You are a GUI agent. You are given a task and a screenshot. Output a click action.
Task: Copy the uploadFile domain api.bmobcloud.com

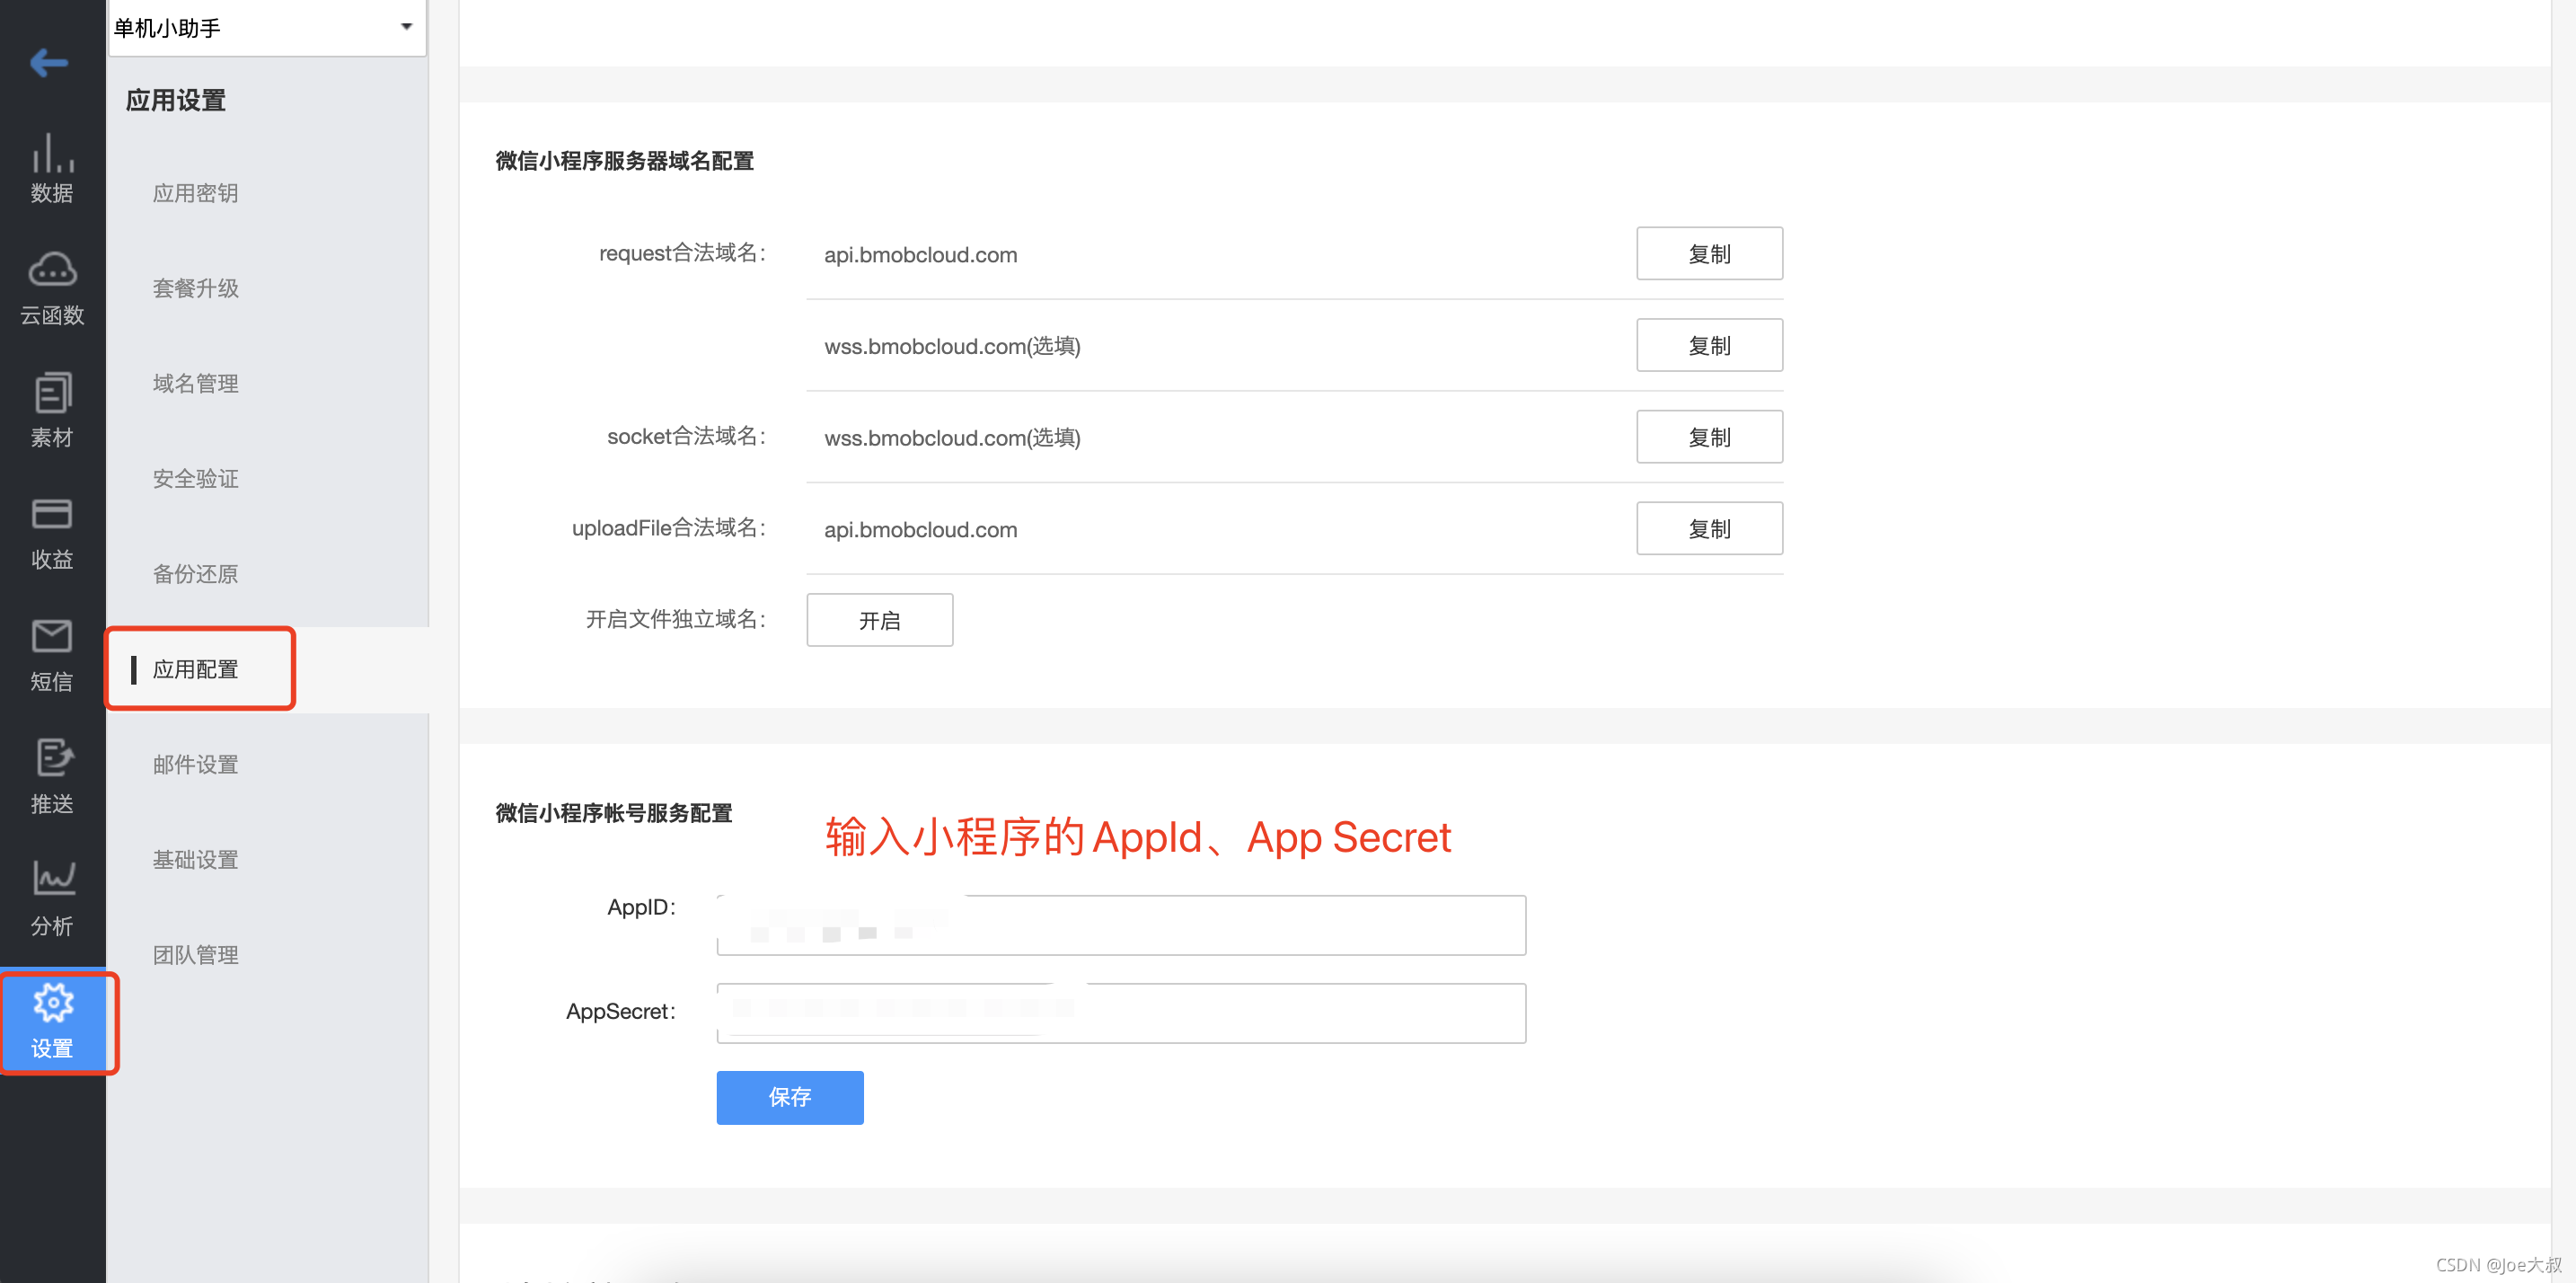[1709, 529]
